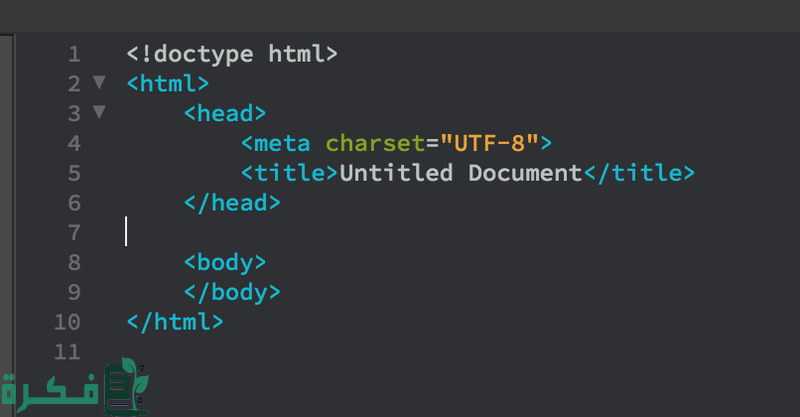Viewport: 800px width, 417px height.
Task: Click the closing title tag
Action: (638, 172)
